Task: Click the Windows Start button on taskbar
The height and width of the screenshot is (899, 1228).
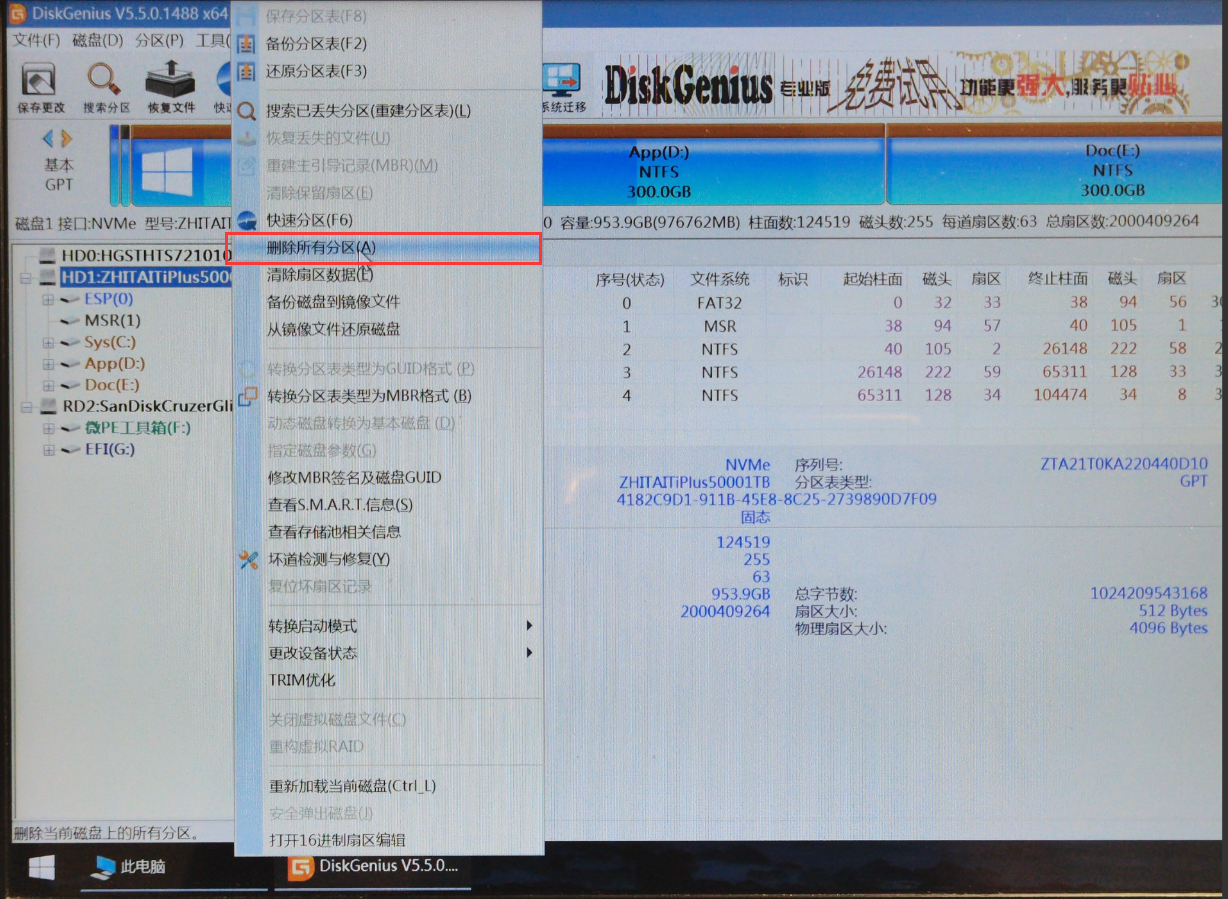Action: pyautogui.click(x=42, y=866)
